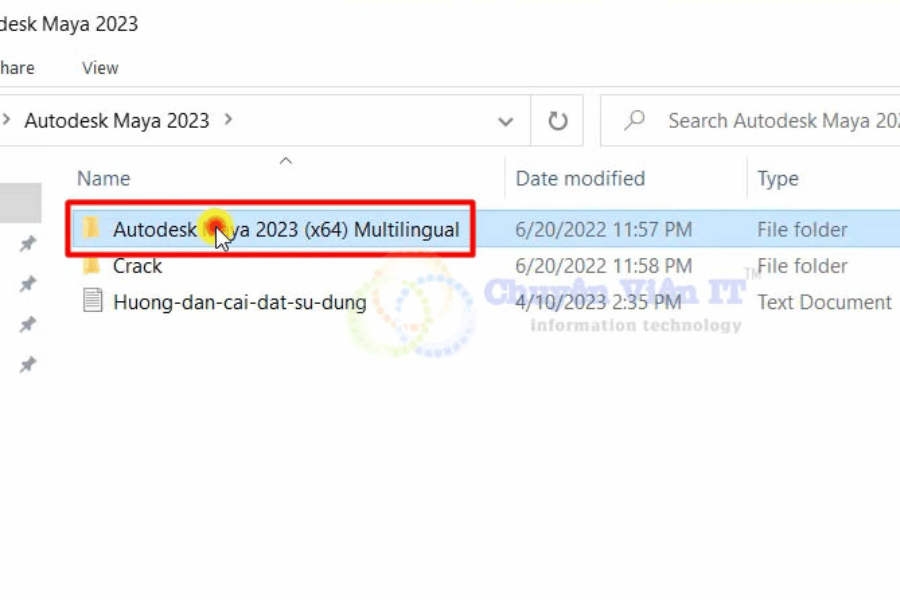Click the Autodesk Maya 2023 breadcrumb segment

pos(116,121)
